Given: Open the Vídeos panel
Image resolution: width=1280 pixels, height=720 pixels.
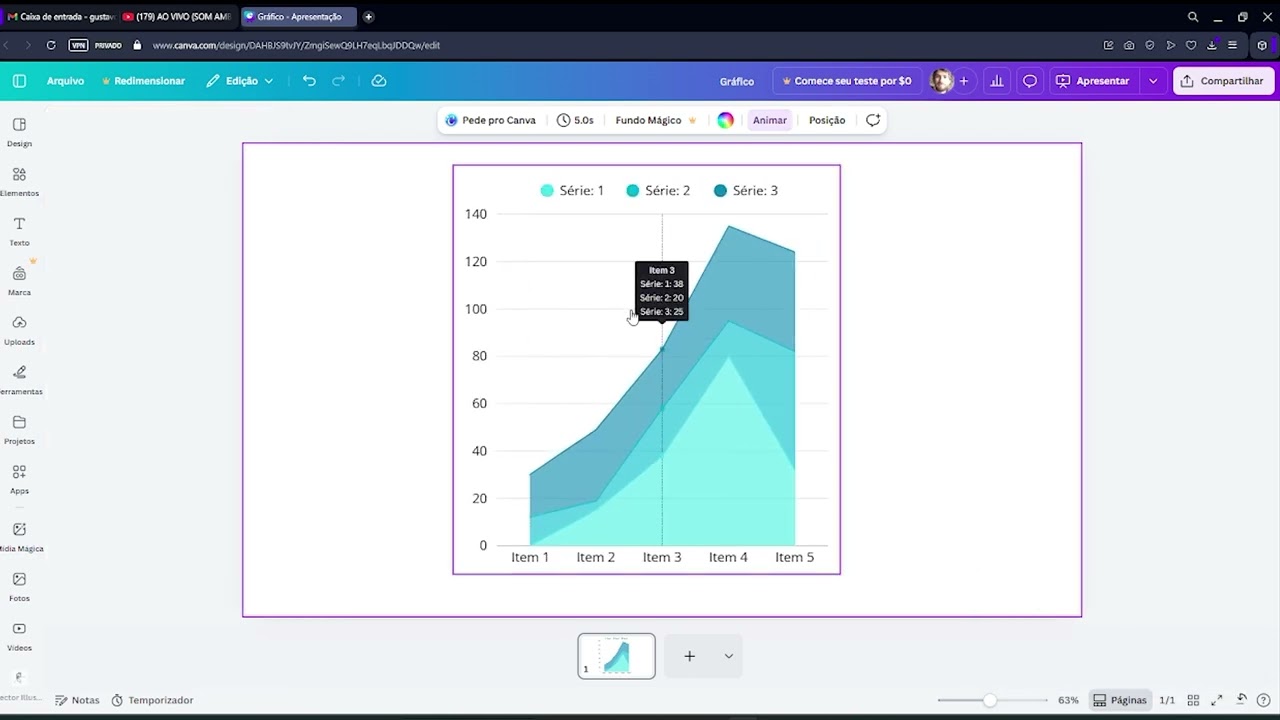Looking at the screenshot, I should 19,636.
